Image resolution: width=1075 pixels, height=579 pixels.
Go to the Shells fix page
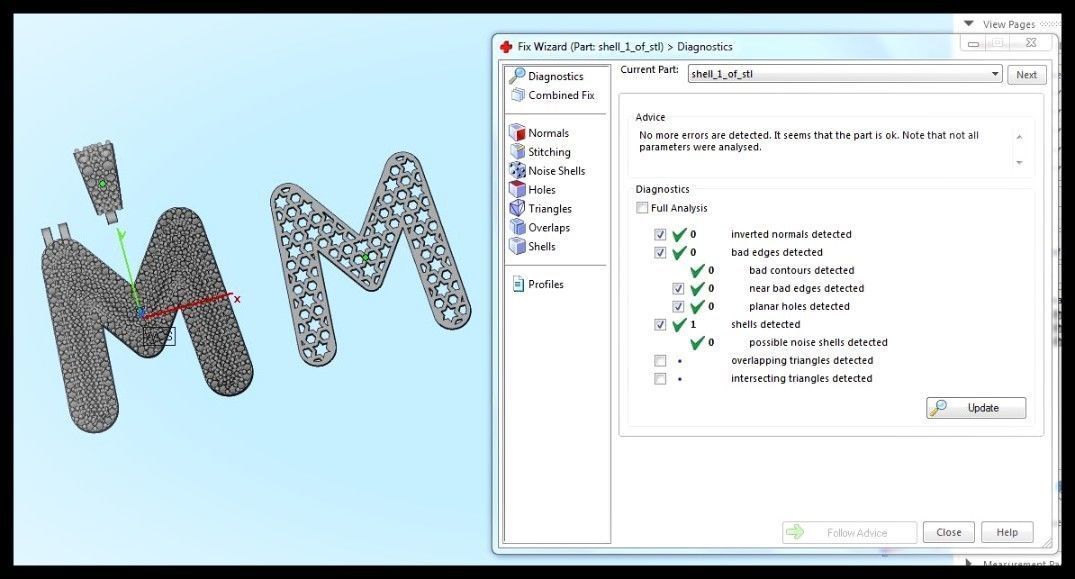tap(541, 246)
